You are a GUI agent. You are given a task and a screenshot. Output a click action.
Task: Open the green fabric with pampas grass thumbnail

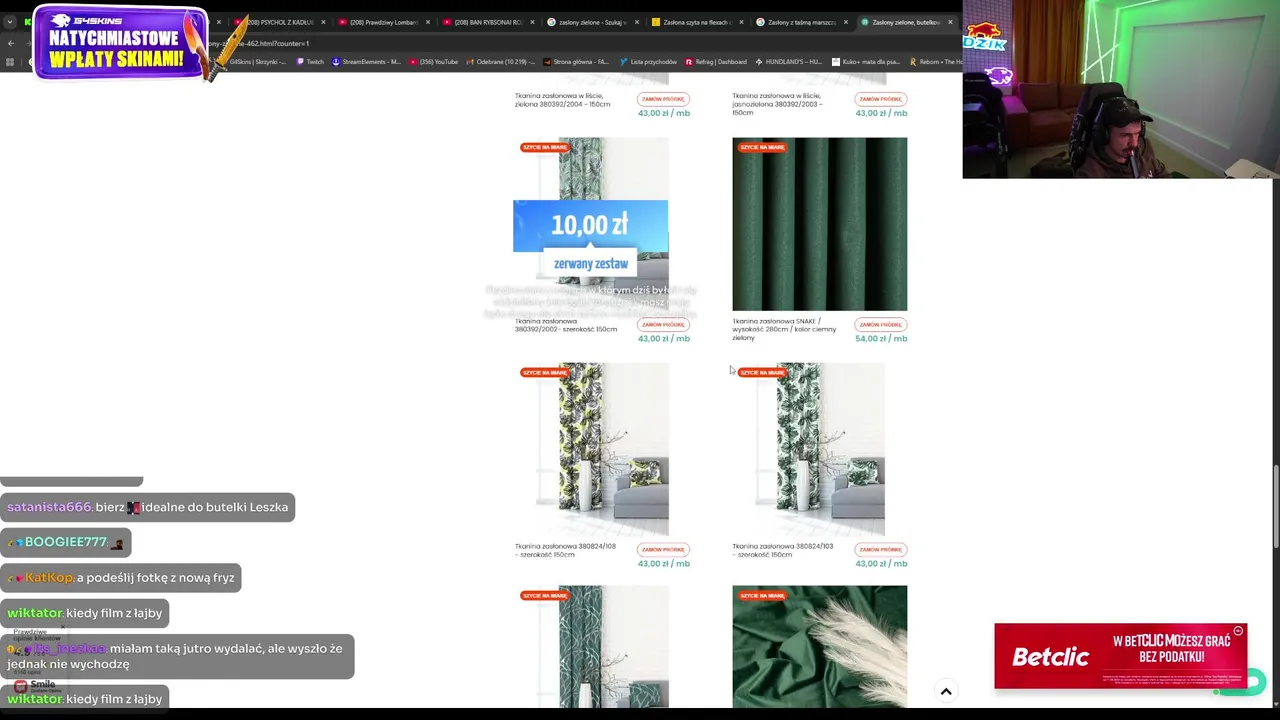point(819,647)
